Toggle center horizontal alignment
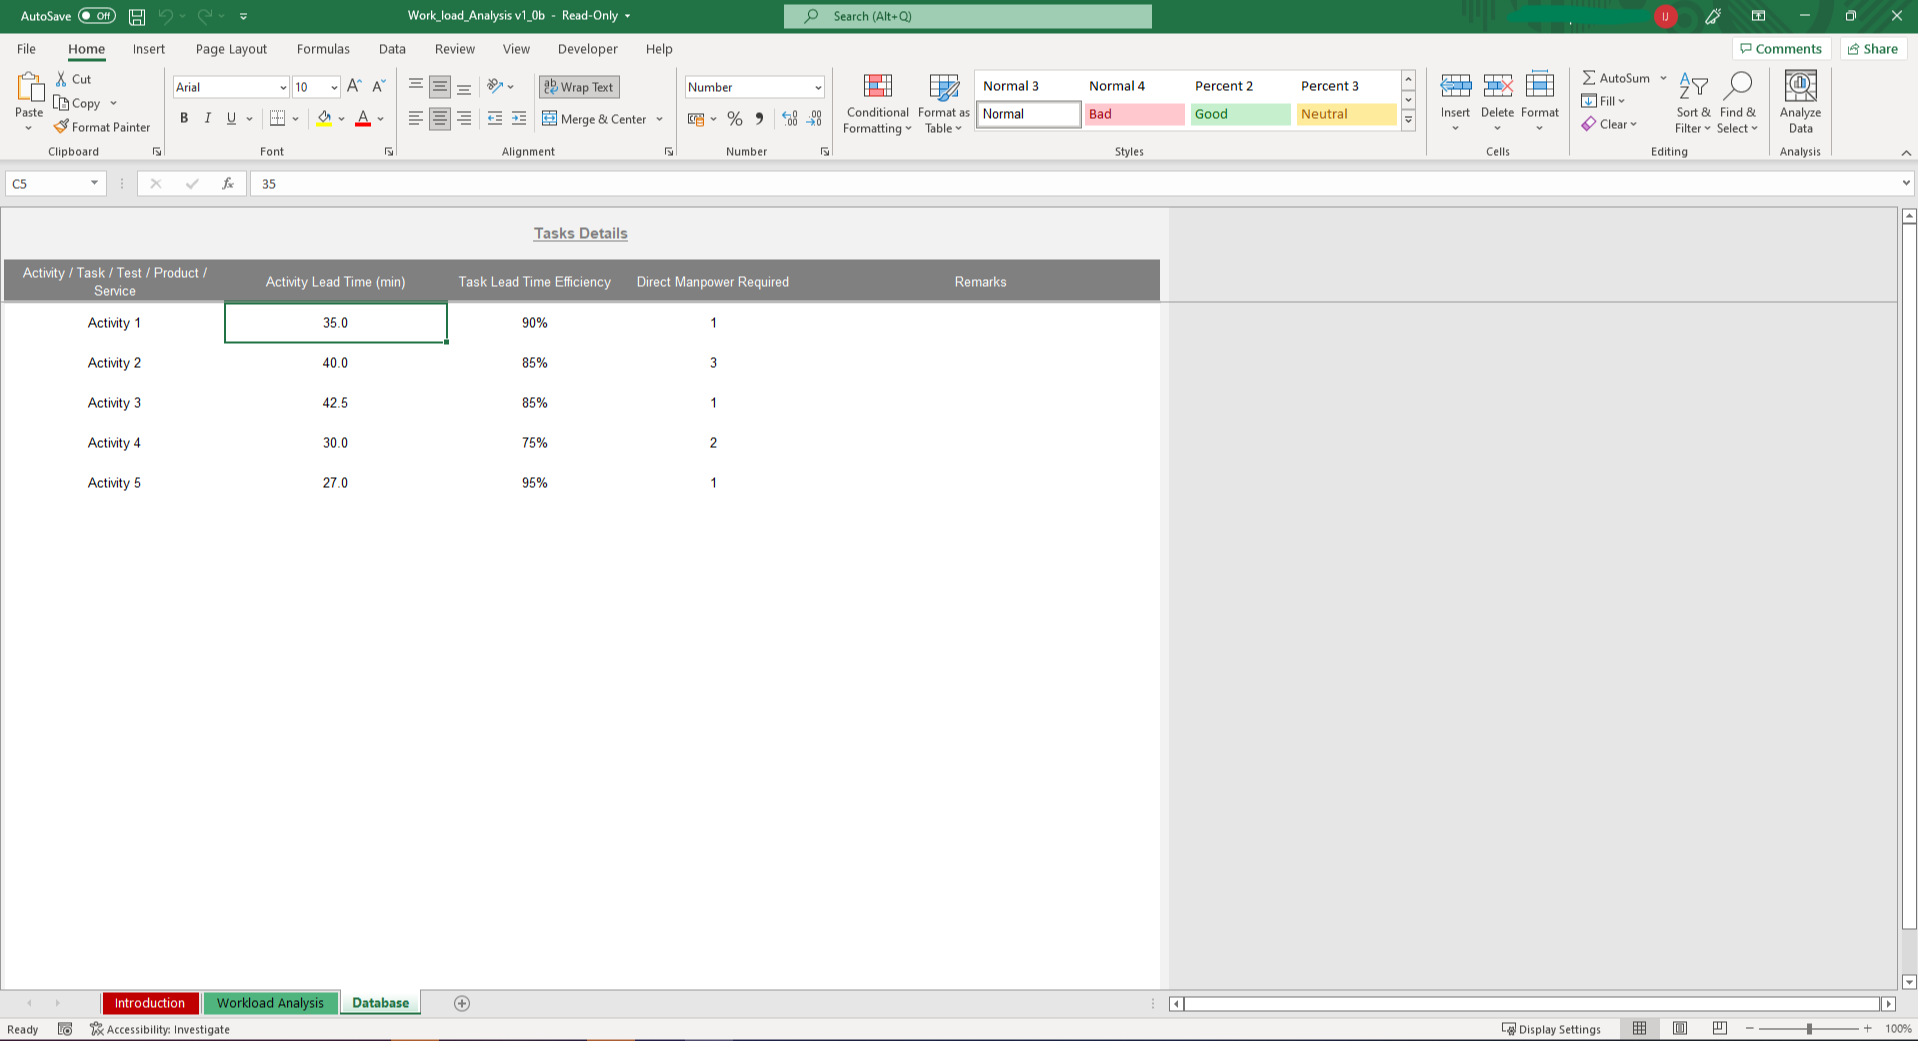Viewport: 1918px width, 1041px height. click(440, 118)
